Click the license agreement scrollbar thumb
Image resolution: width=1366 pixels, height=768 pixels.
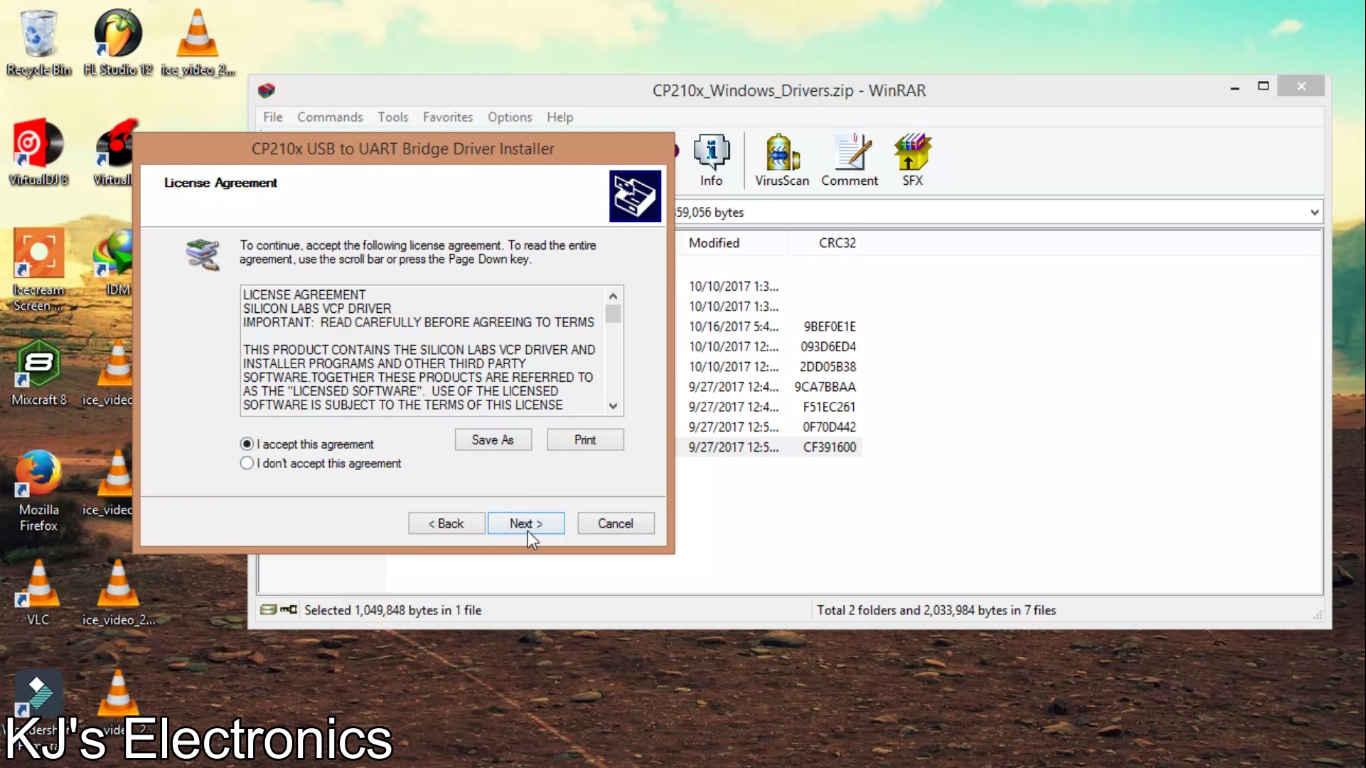tap(613, 314)
